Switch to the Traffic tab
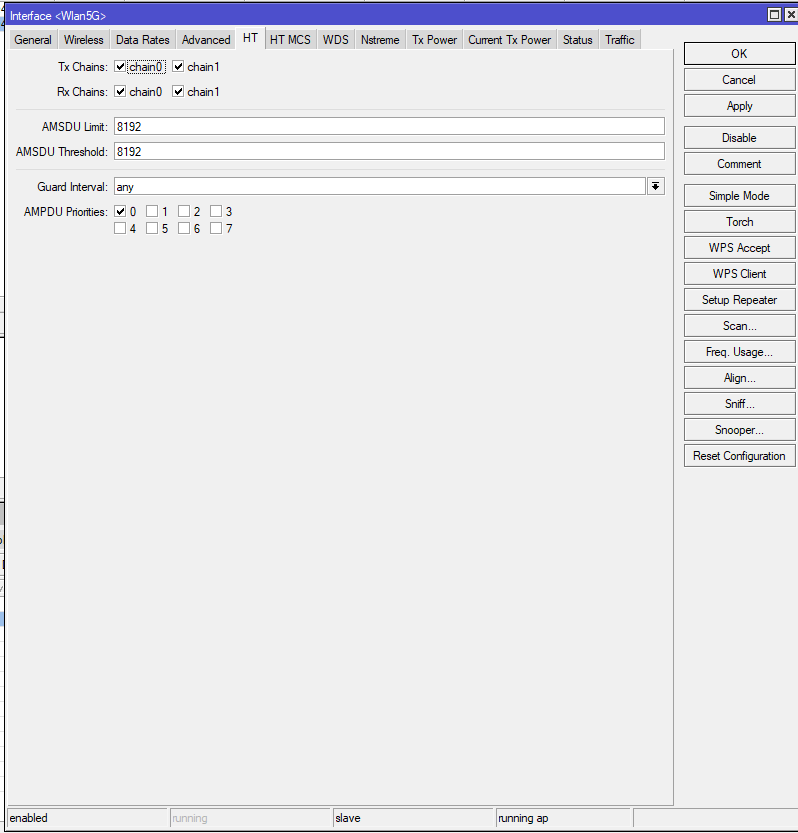This screenshot has width=798, height=833. point(619,40)
